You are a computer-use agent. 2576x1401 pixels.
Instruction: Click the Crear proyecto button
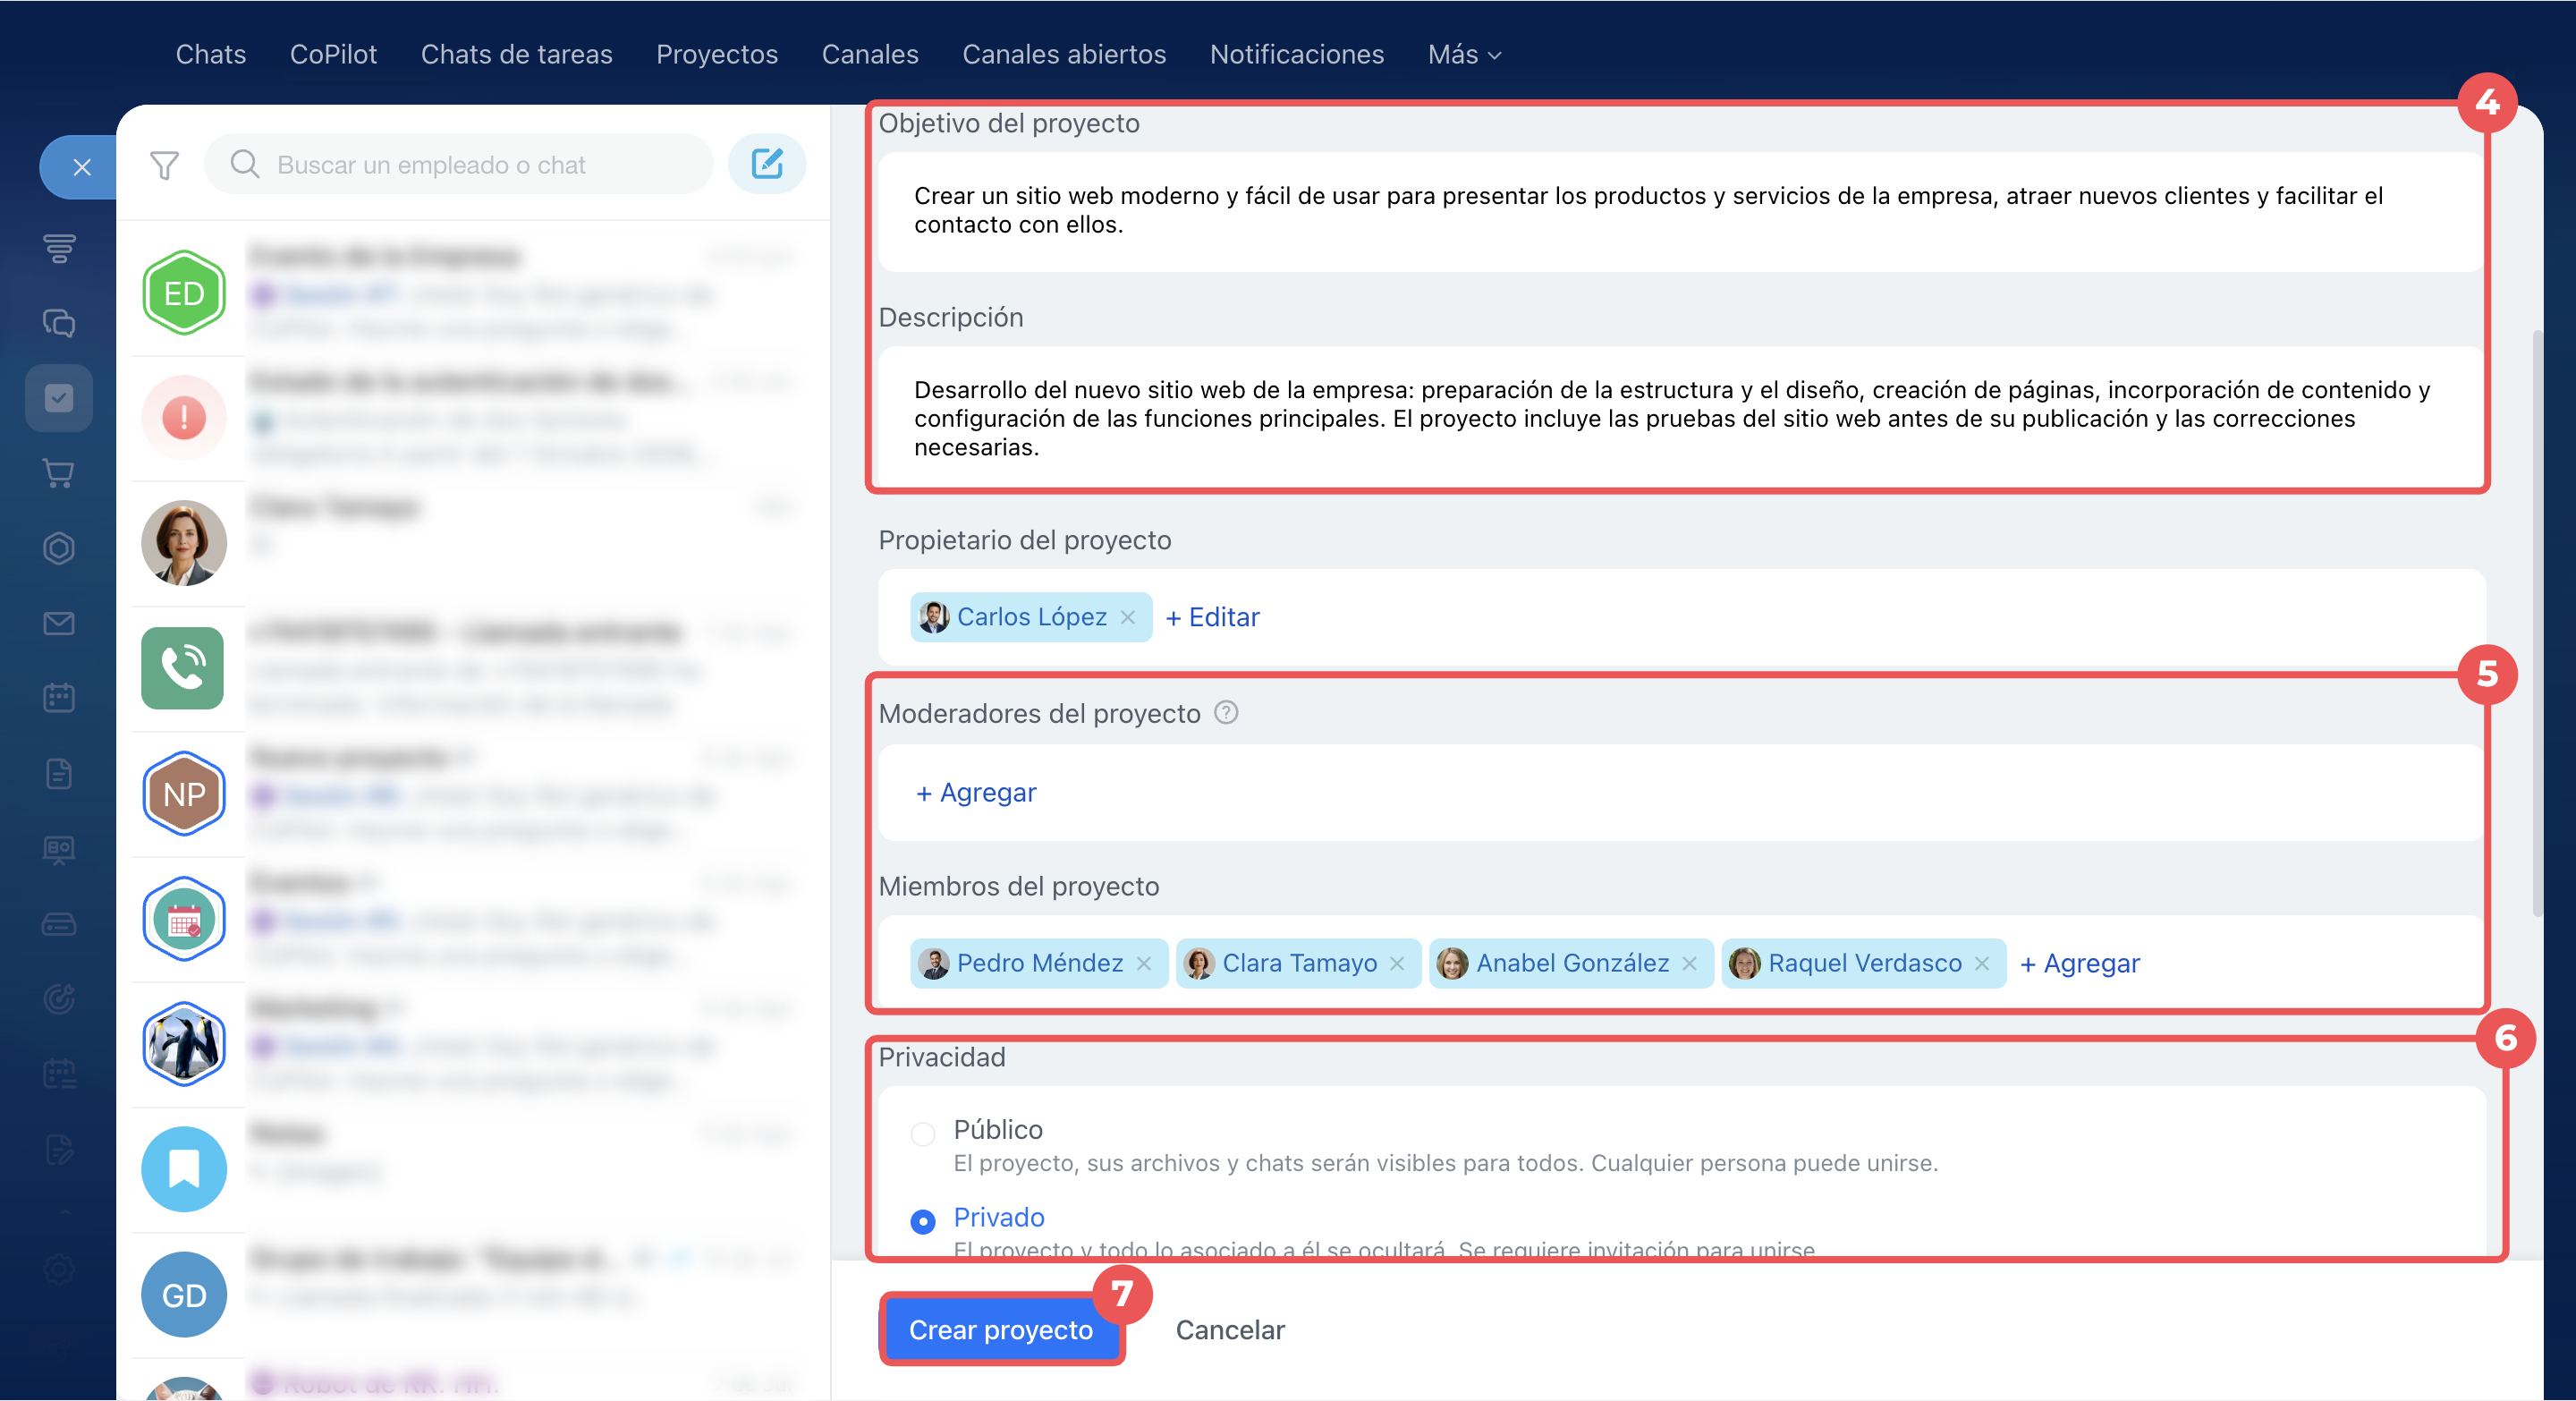1001,1330
